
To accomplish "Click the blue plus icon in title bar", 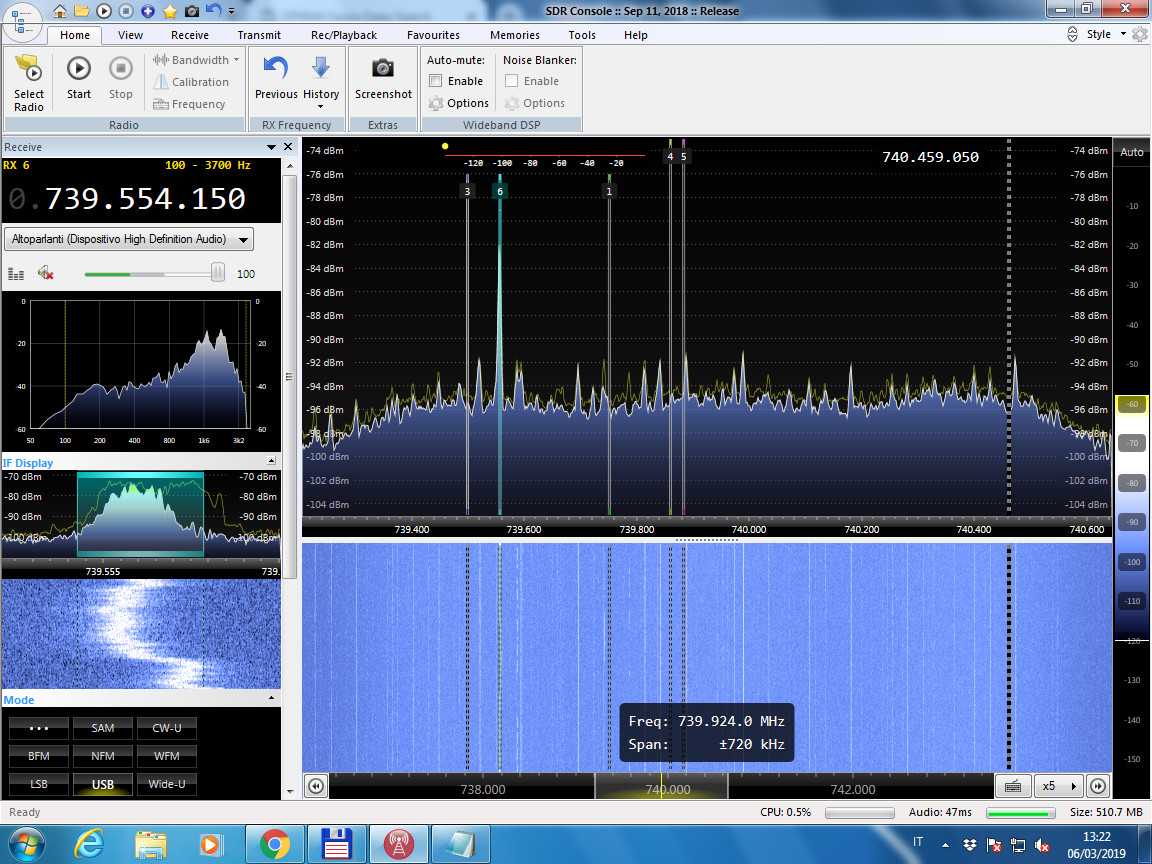I will point(148,11).
